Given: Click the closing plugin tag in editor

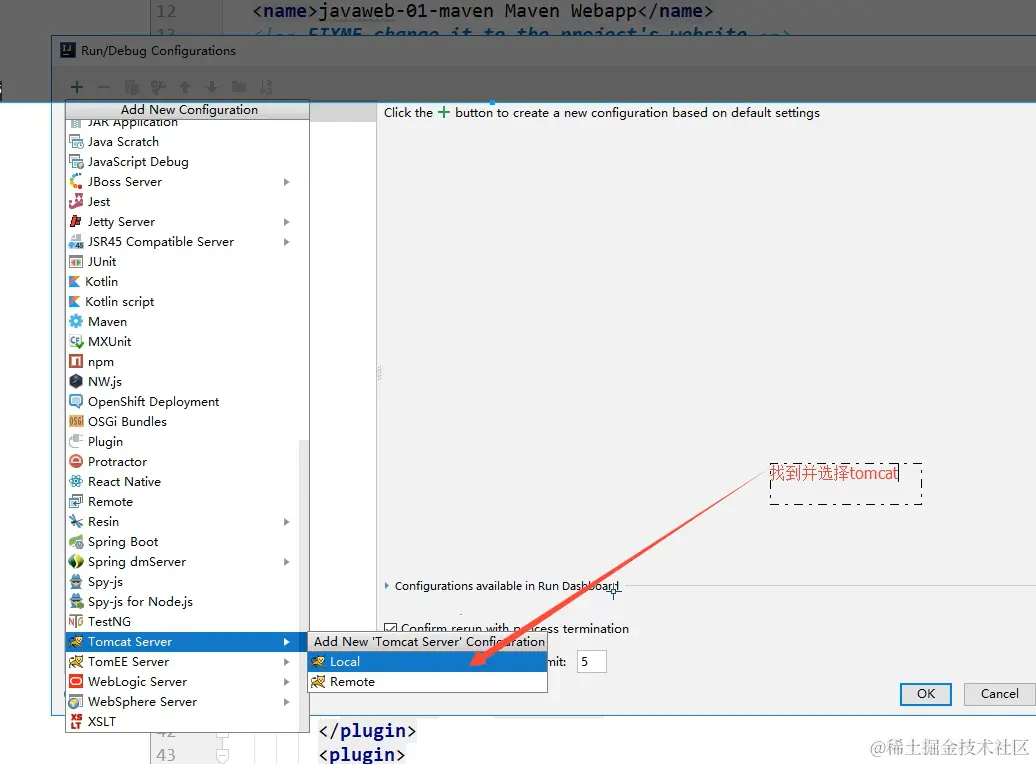Looking at the screenshot, I should [367, 731].
